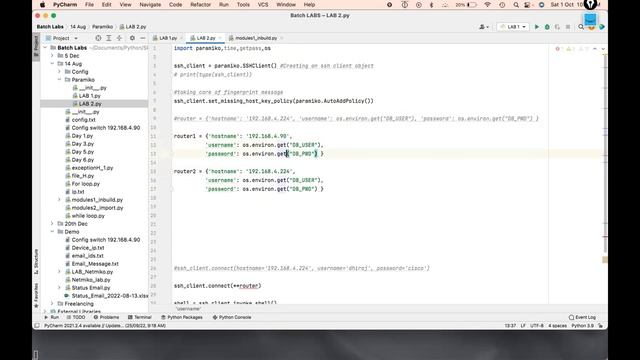Screen dimensions: 640x360
Task: Open the user account icon menu
Action: (484, 27)
